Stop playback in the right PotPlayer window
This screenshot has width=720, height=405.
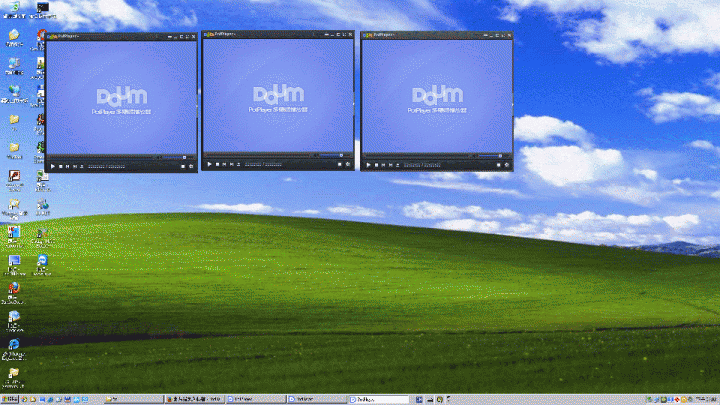pos(376,165)
